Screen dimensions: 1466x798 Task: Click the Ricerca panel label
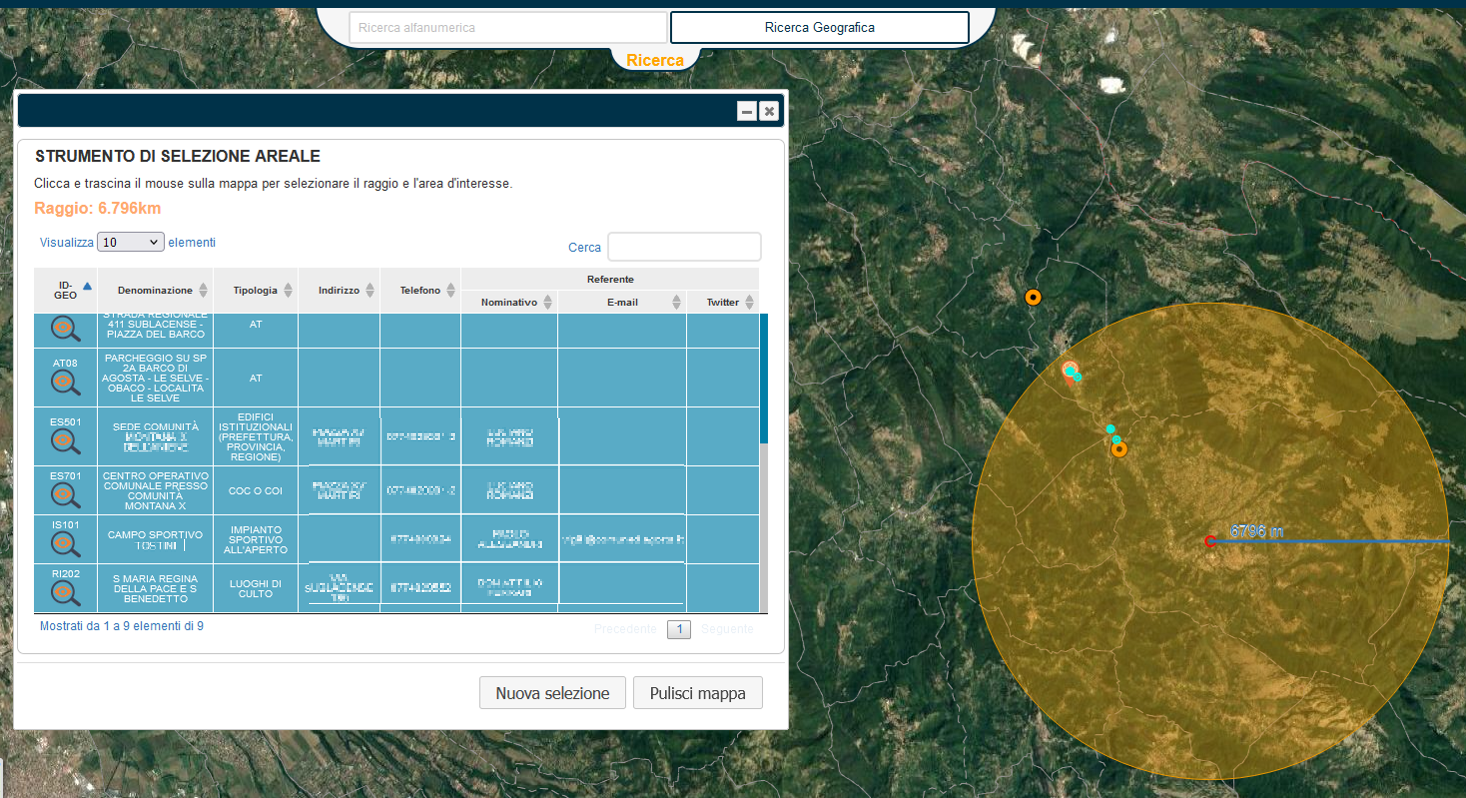coord(655,61)
